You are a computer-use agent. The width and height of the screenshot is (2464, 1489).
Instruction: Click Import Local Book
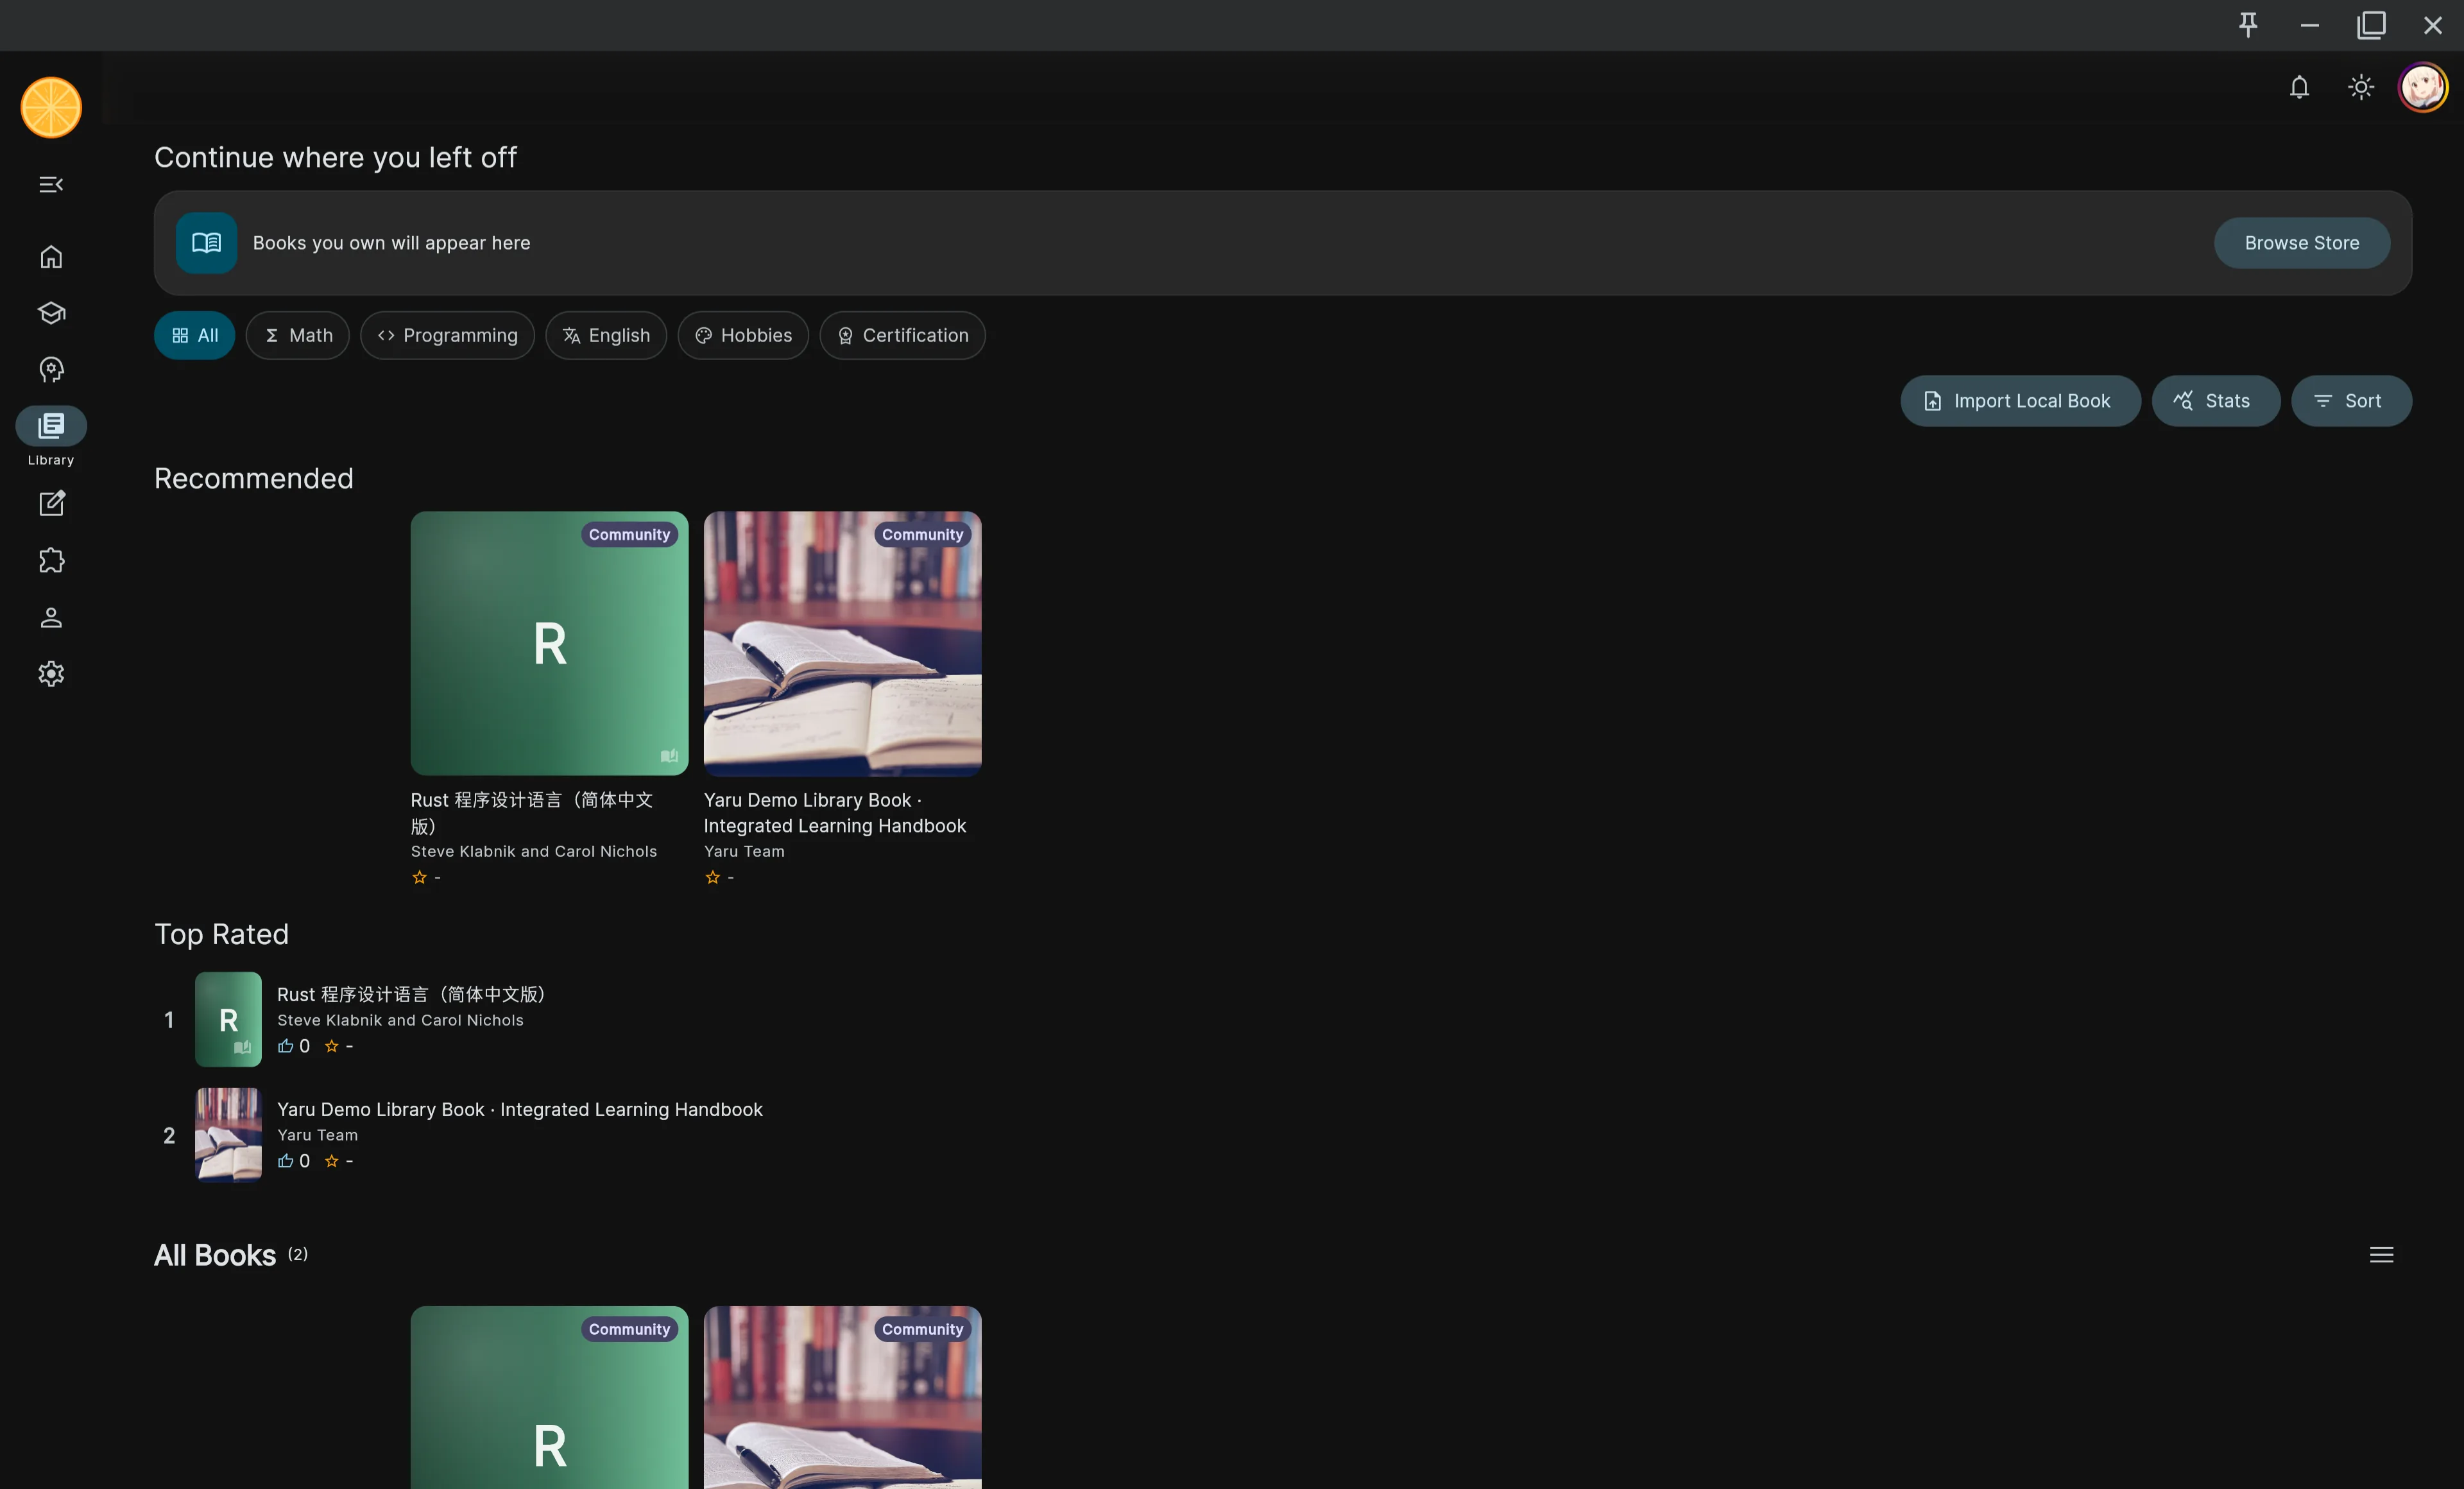point(2020,400)
